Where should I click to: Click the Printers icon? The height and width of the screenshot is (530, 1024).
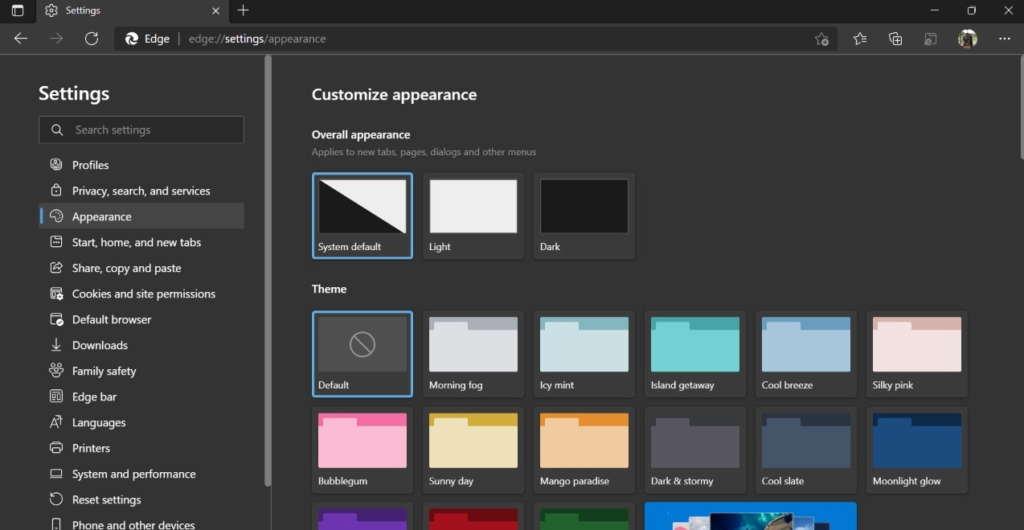(x=56, y=448)
